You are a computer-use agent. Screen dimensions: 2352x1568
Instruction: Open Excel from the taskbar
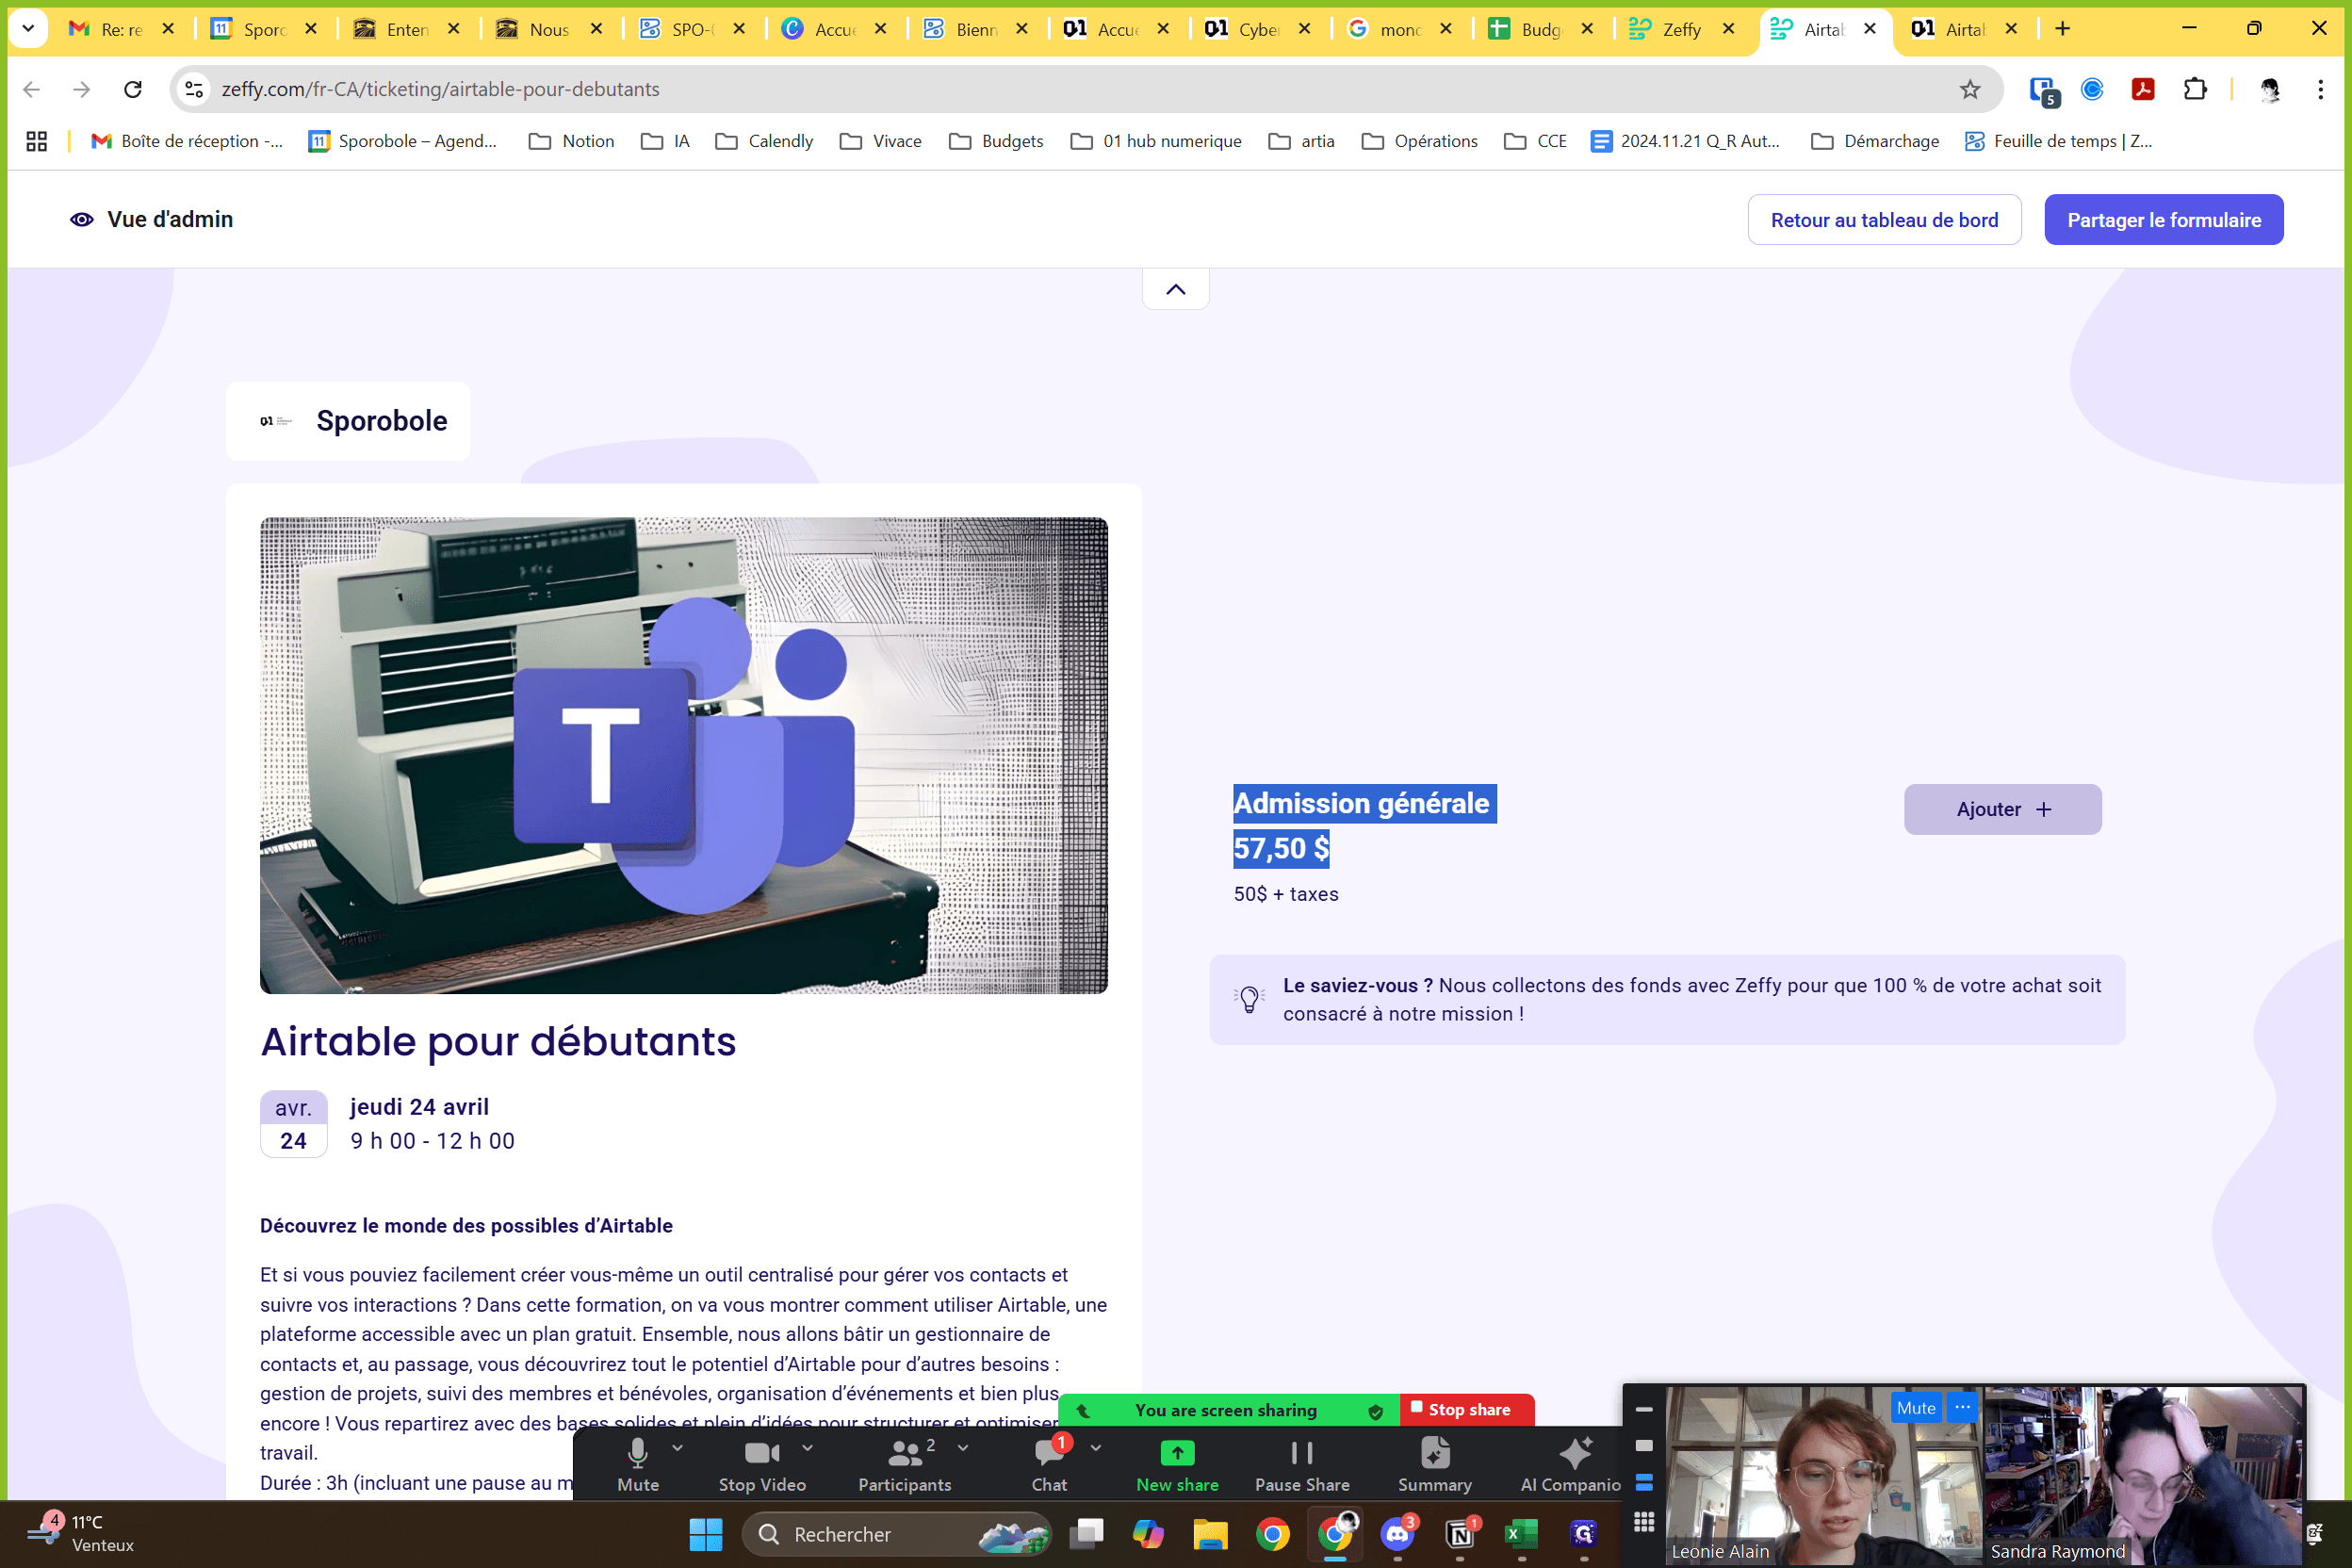click(1521, 1534)
